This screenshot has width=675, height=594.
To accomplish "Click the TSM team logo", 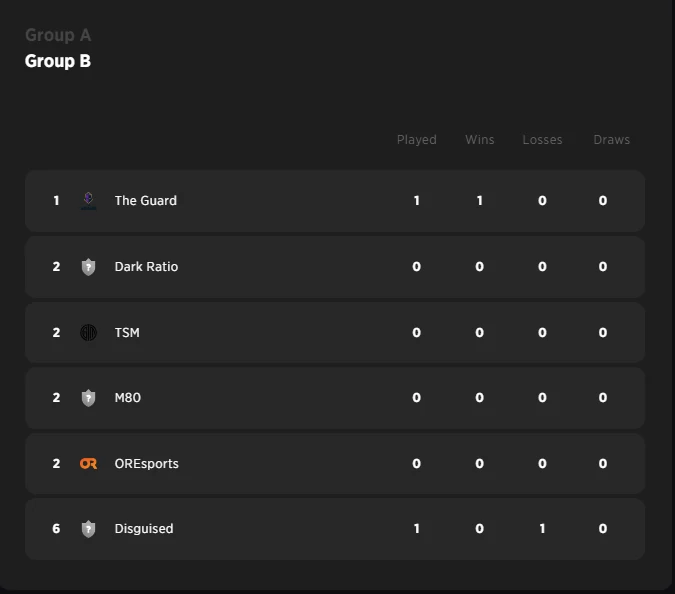I will (88, 333).
